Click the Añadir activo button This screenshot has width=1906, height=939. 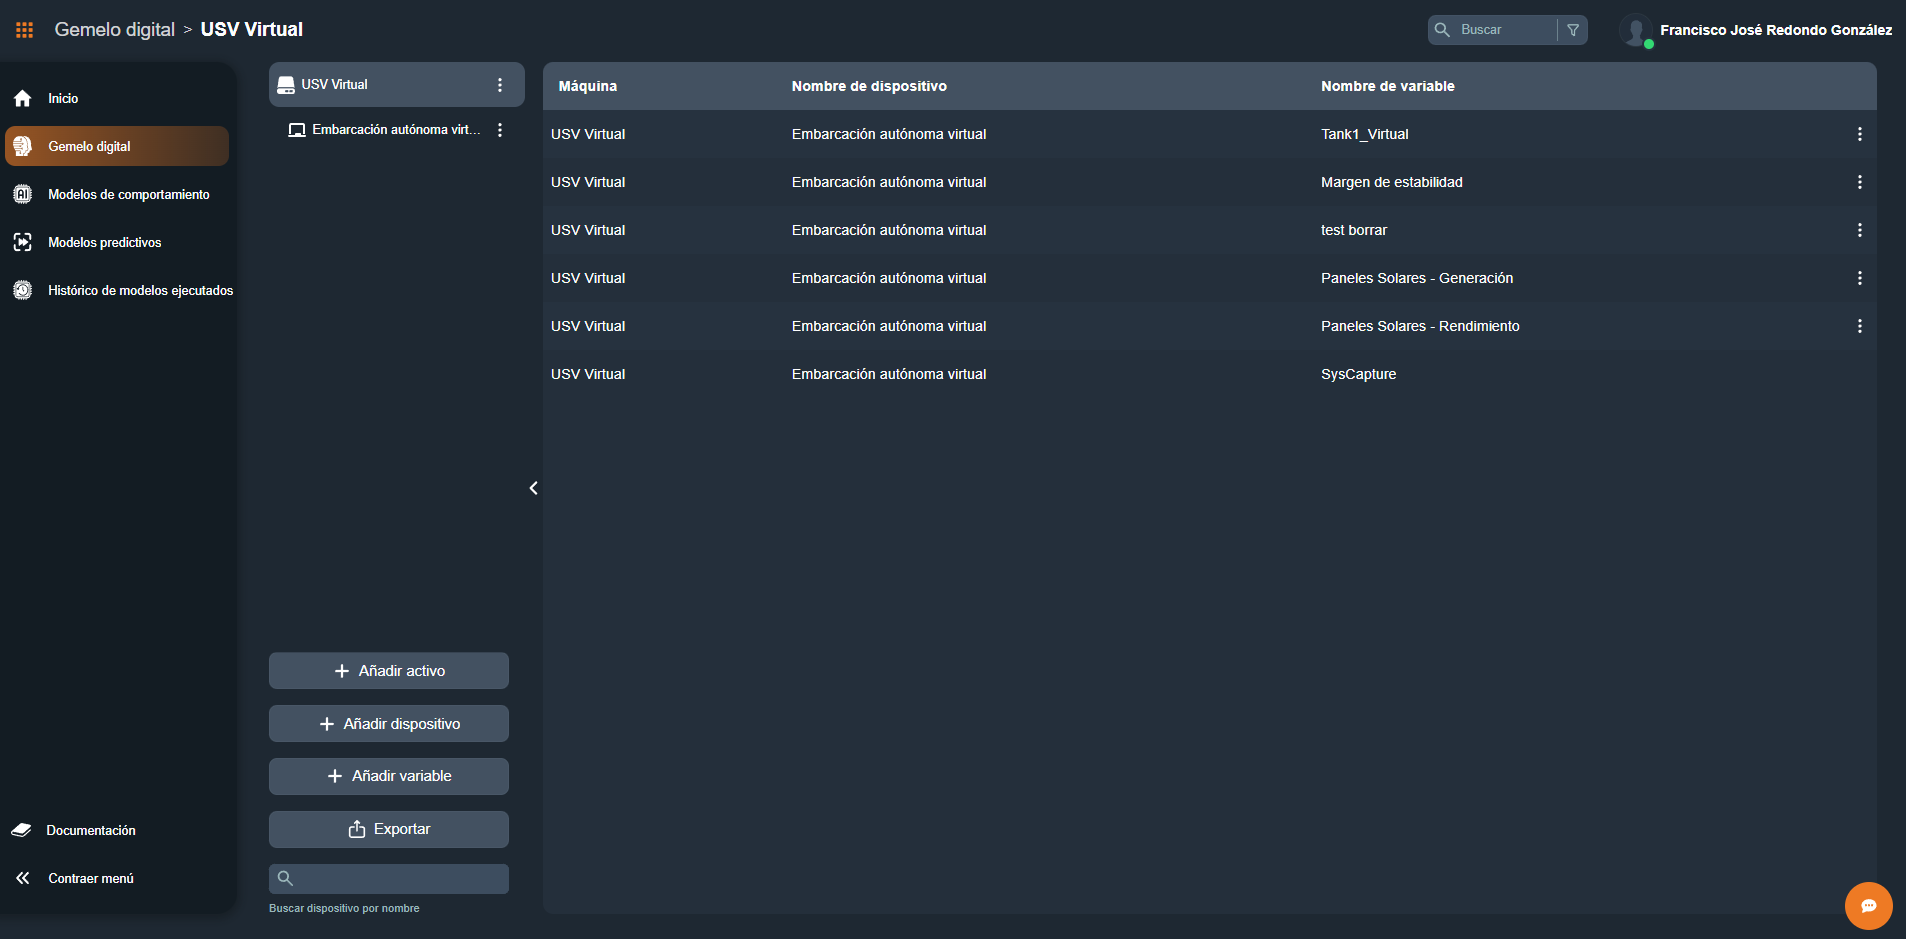point(389,671)
